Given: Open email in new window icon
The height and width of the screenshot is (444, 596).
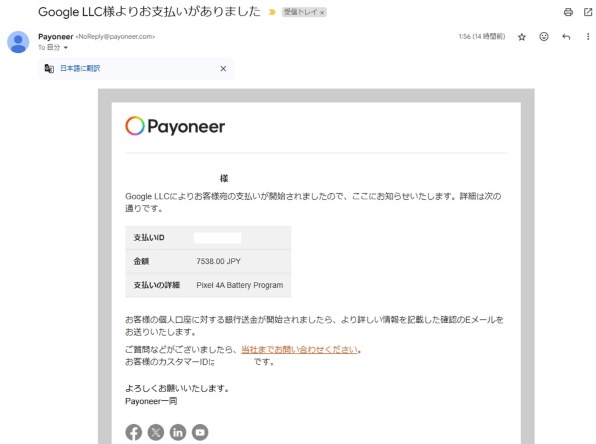Looking at the screenshot, I should click(x=588, y=12).
